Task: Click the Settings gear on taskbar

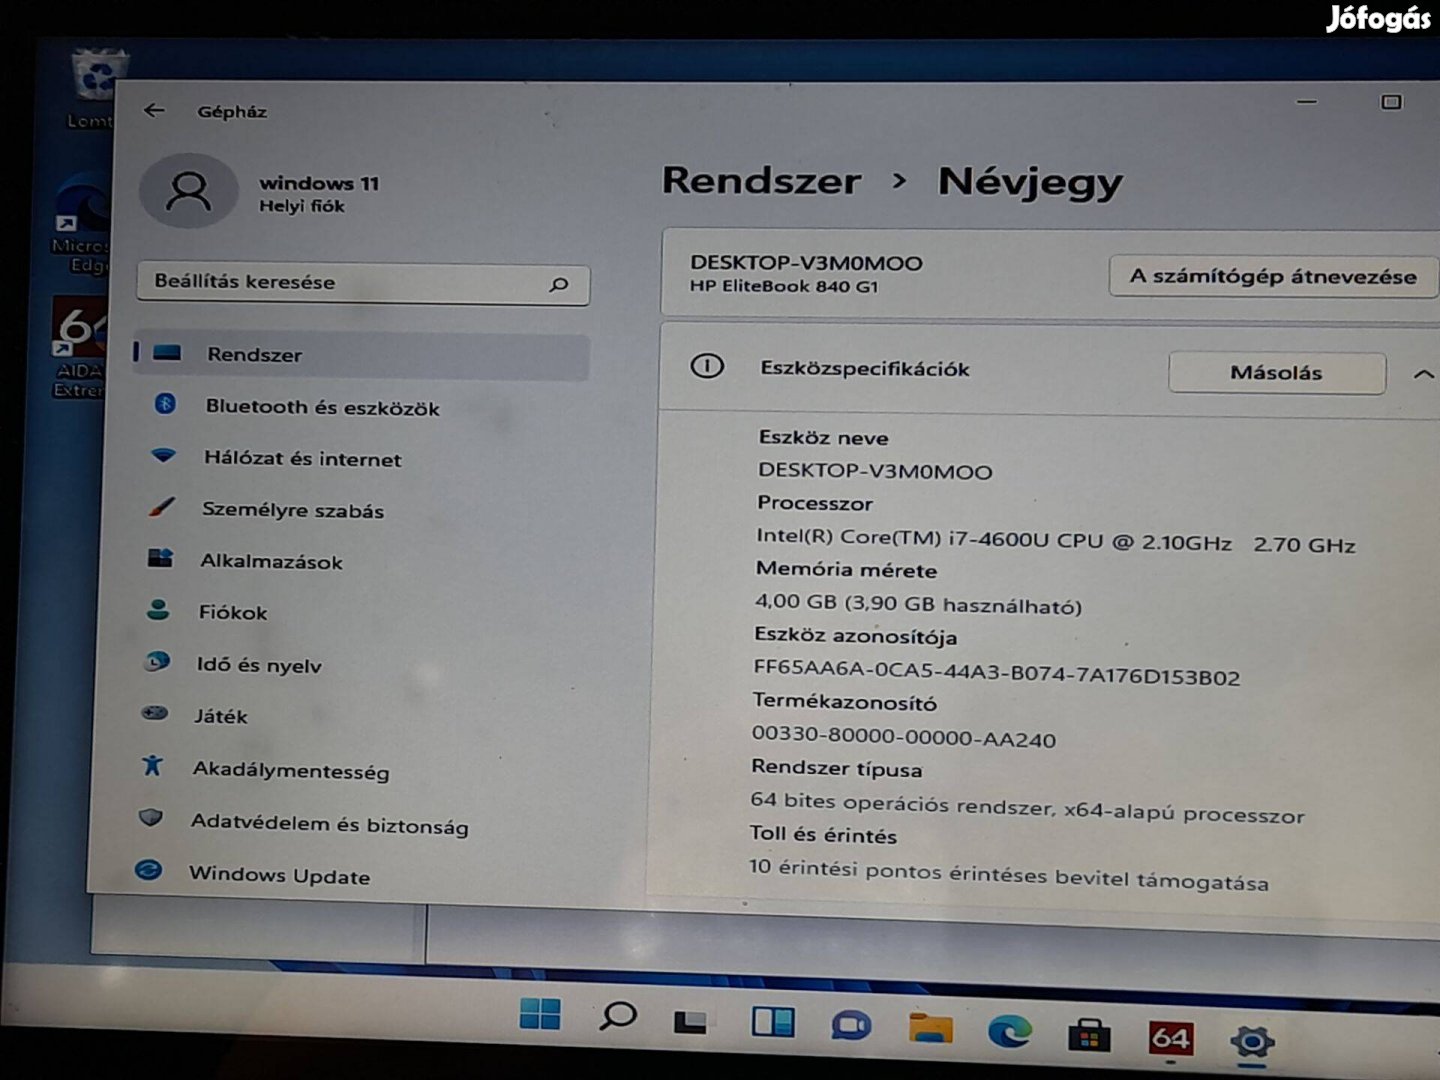Action: 1252,1041
